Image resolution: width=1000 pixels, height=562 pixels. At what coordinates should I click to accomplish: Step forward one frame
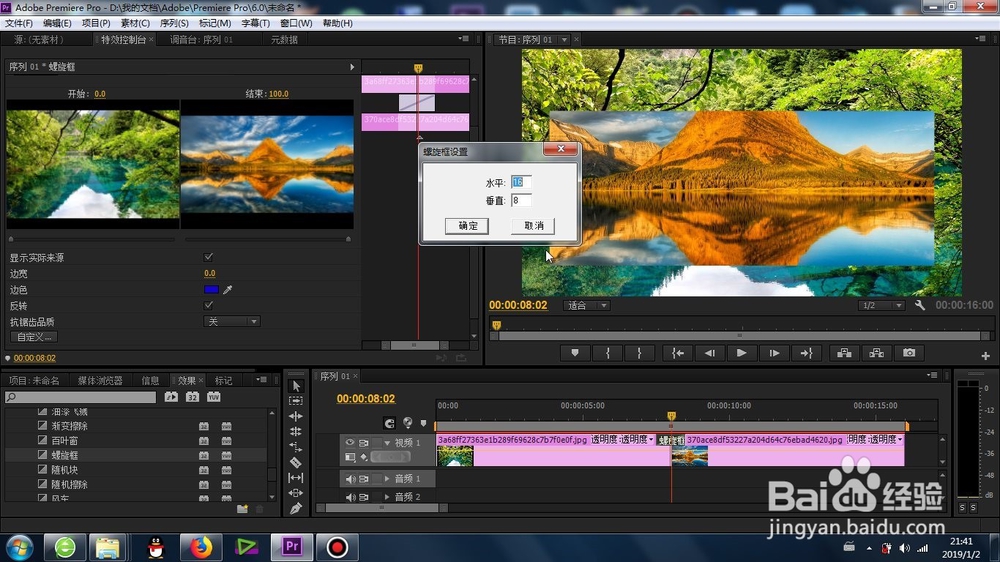click(774, 353)
